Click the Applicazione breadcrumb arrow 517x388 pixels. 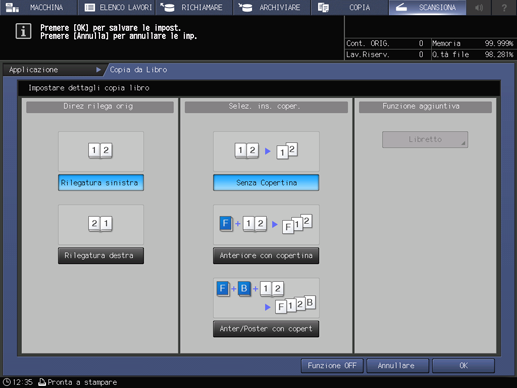point(98,70)
